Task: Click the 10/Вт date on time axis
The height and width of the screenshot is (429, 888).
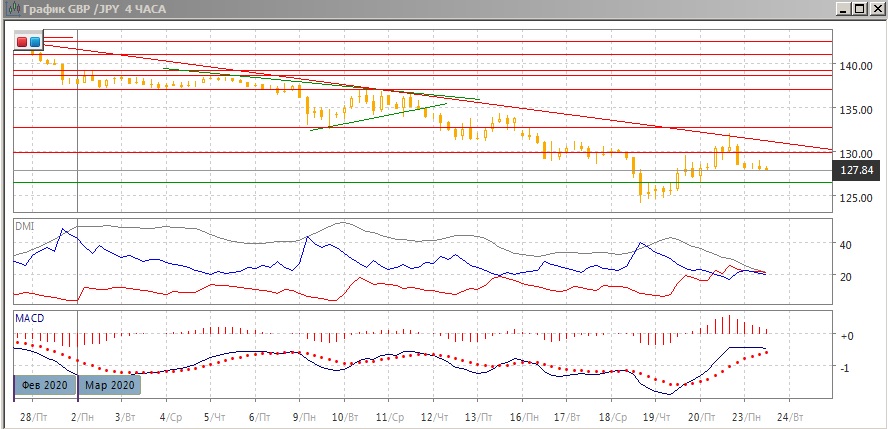Action: coord(345,414)
